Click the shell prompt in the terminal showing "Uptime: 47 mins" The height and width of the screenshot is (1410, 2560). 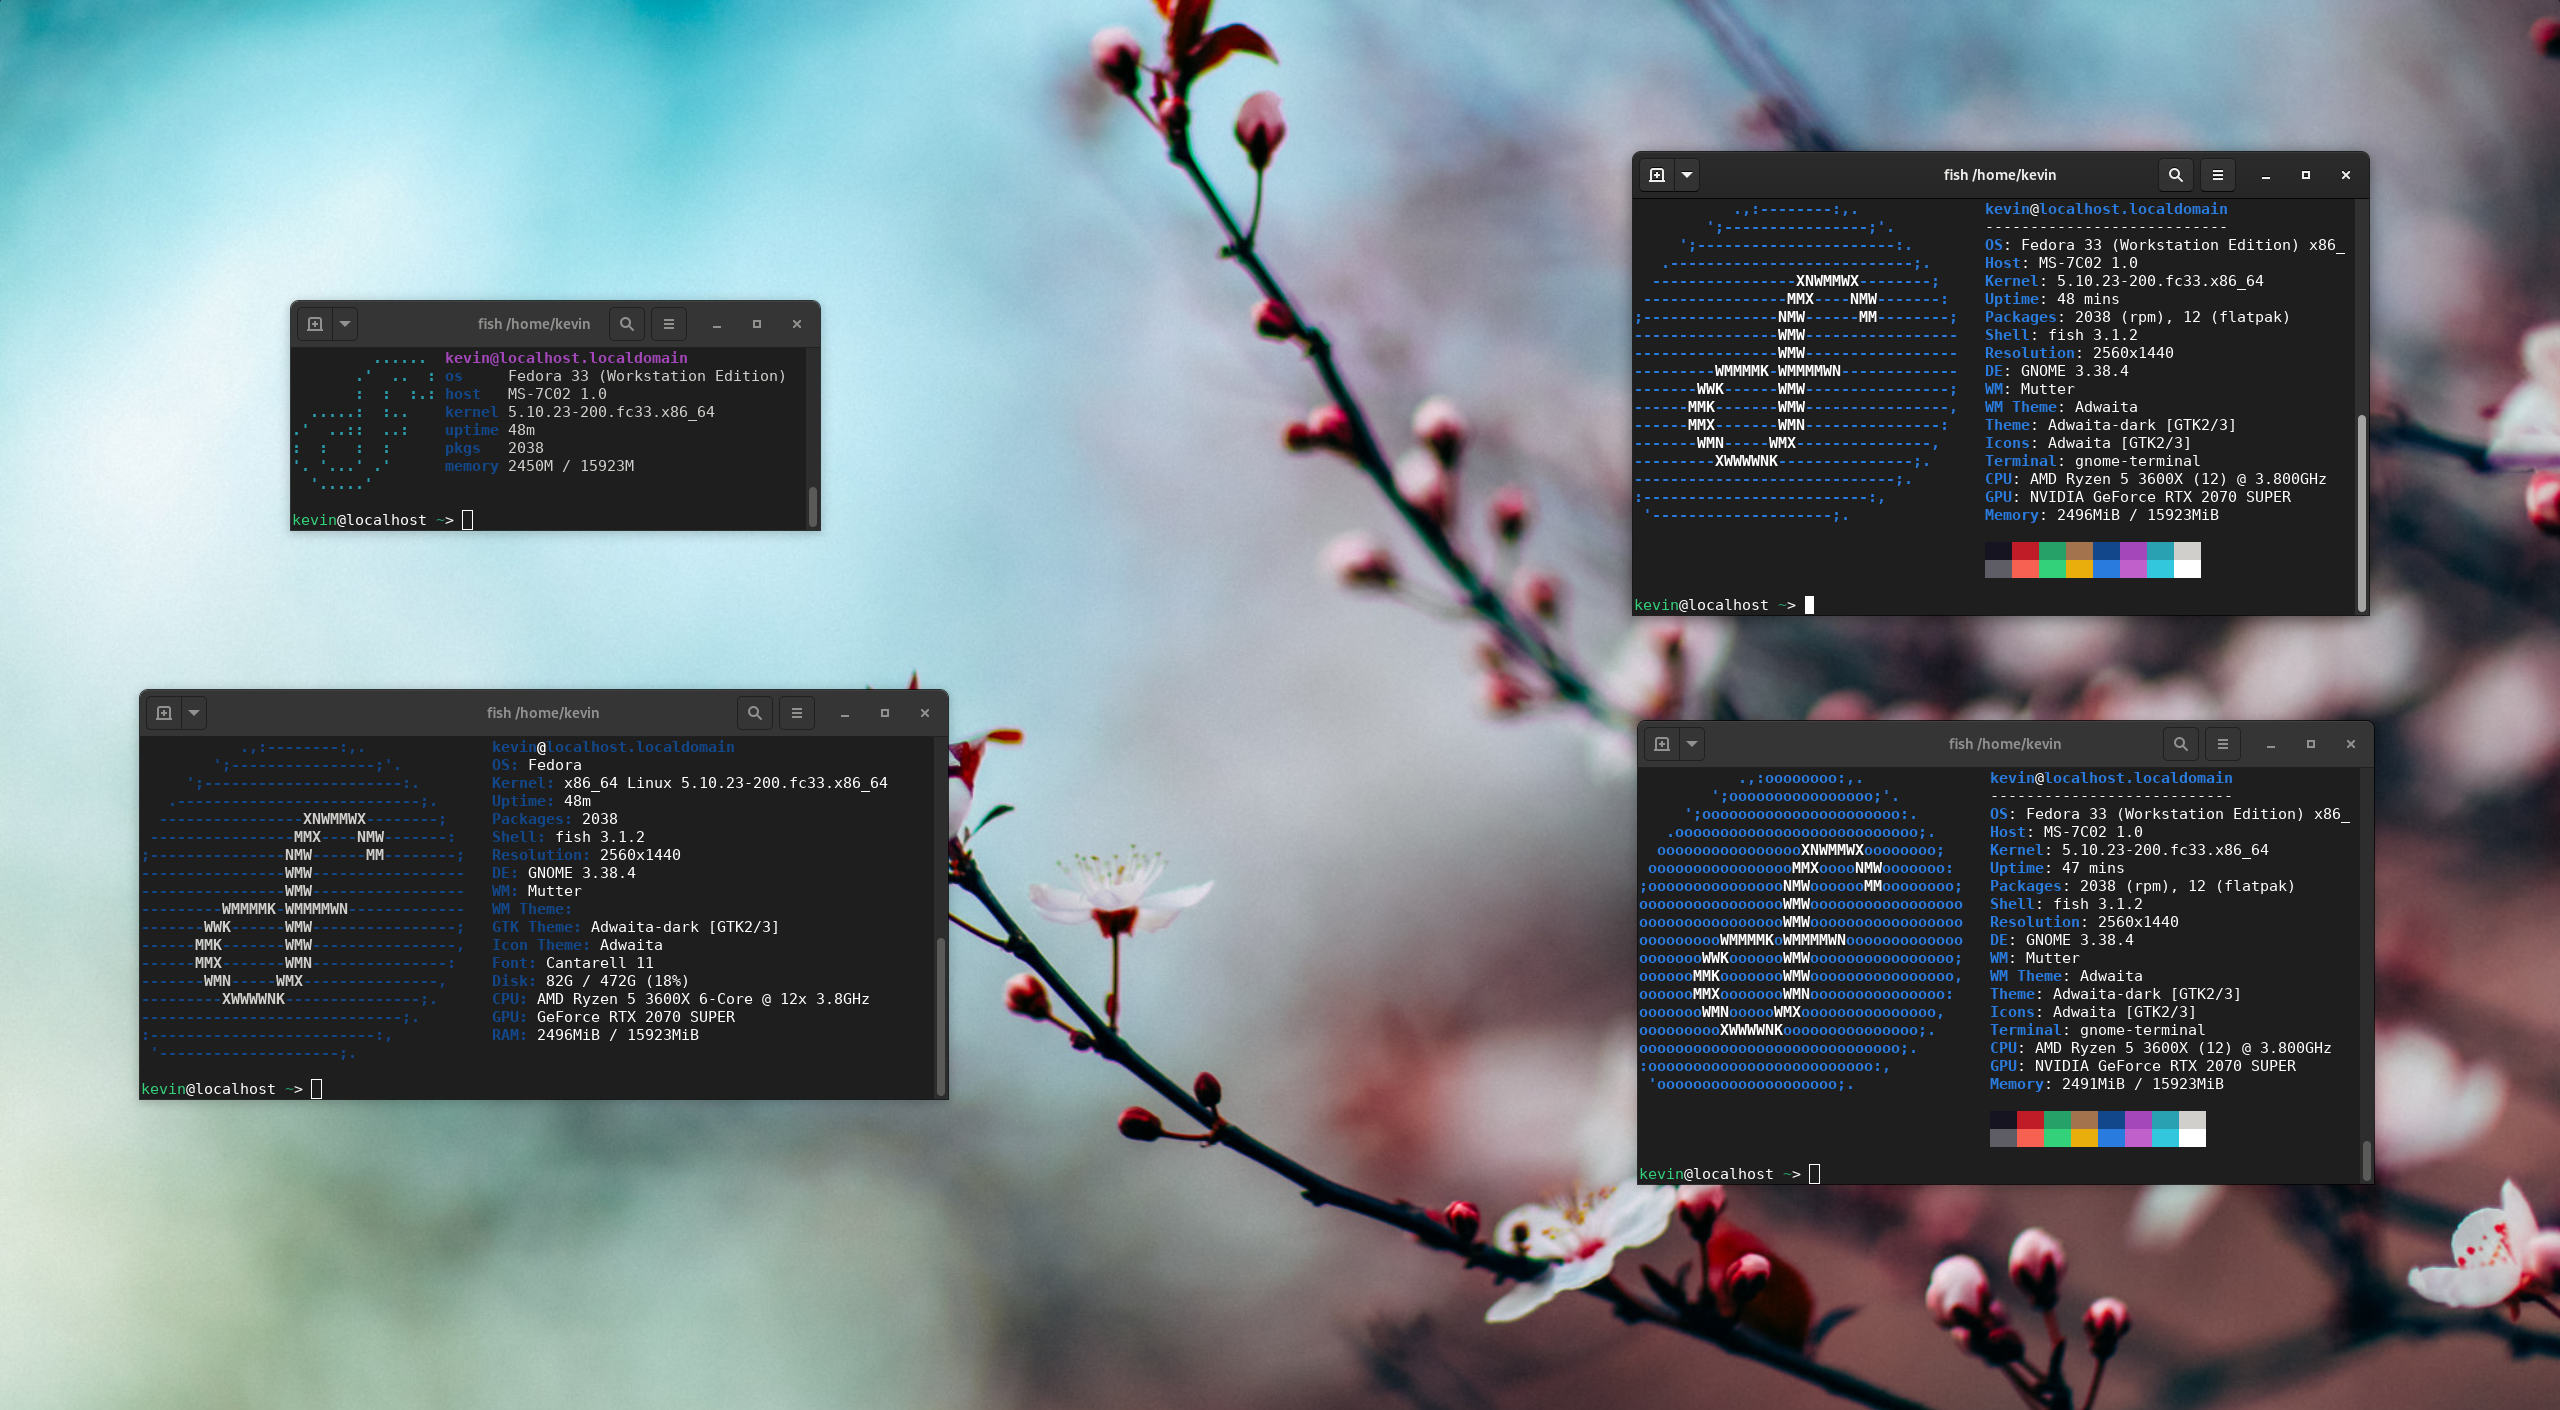[x=1730, y=1174]
